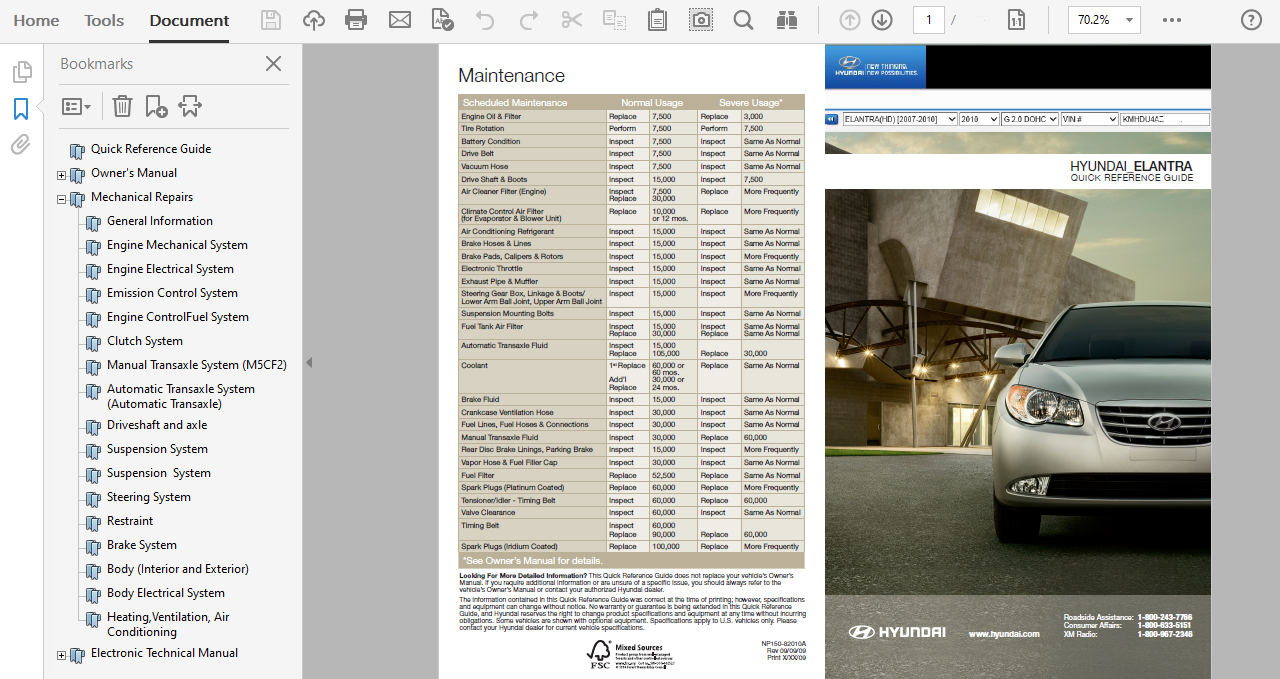Image resolution: width=1280 pixels, height=679 pixels.
Task: Send file by email envelope icon
Action: (400, 20)
